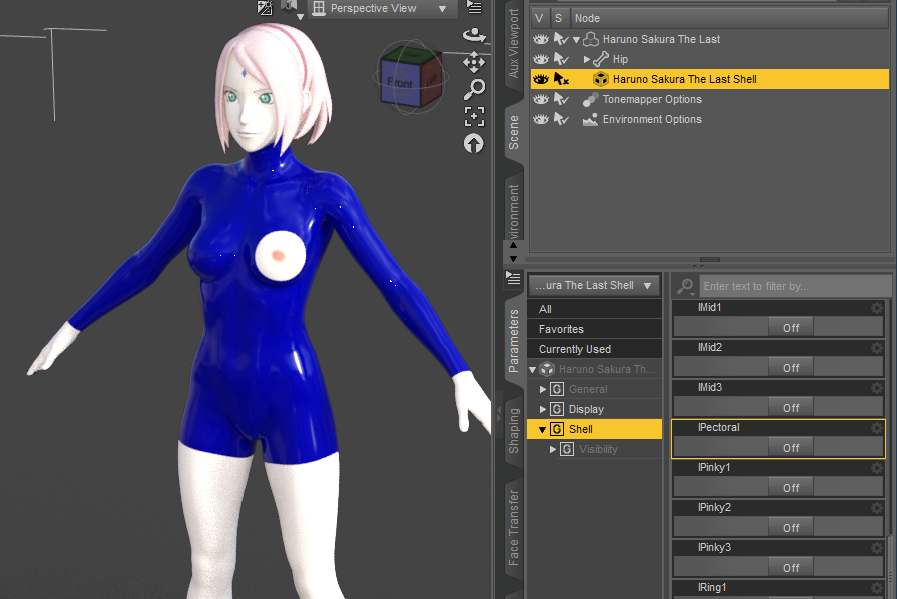This screenshot has height=599, width=897.
Task: Click the view cube Front face
Action: 399,83
